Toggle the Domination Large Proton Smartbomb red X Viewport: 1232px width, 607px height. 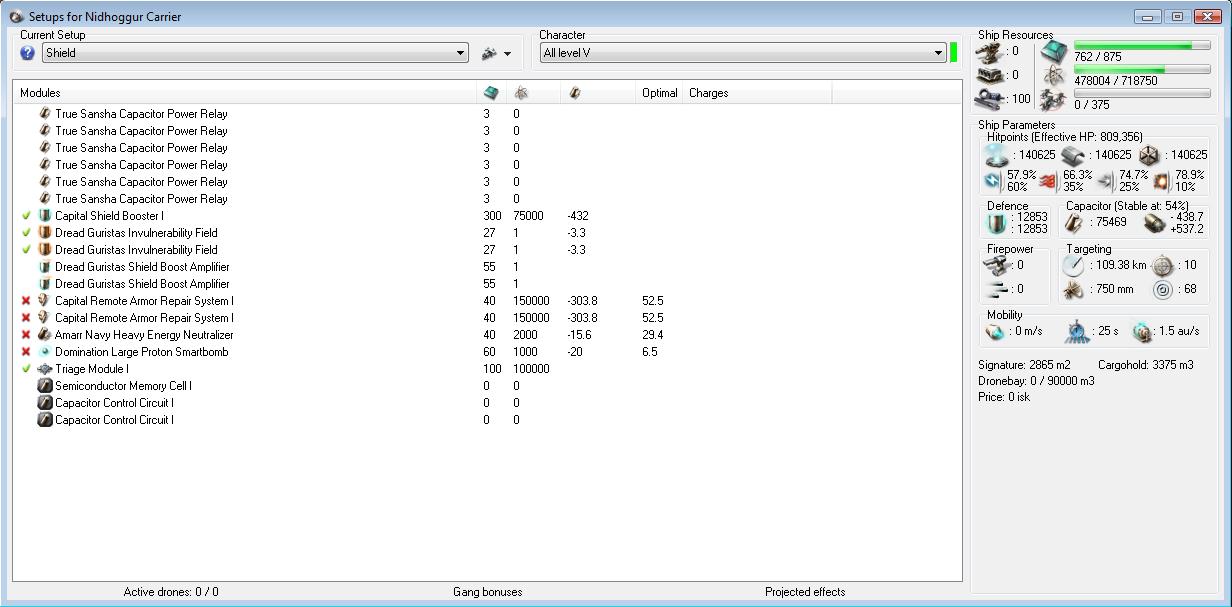click(x=26, y=352)
